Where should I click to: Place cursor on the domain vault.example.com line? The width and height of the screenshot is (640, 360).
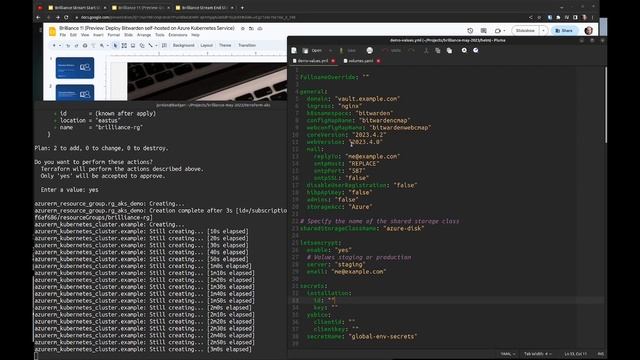[353, 99]
